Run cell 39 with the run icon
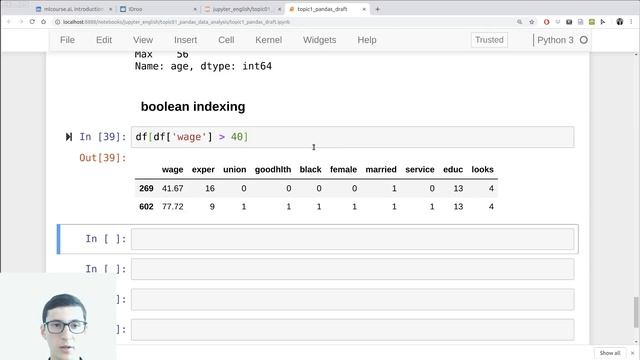This screenshot has width=640, height=360. pos(69,137)
